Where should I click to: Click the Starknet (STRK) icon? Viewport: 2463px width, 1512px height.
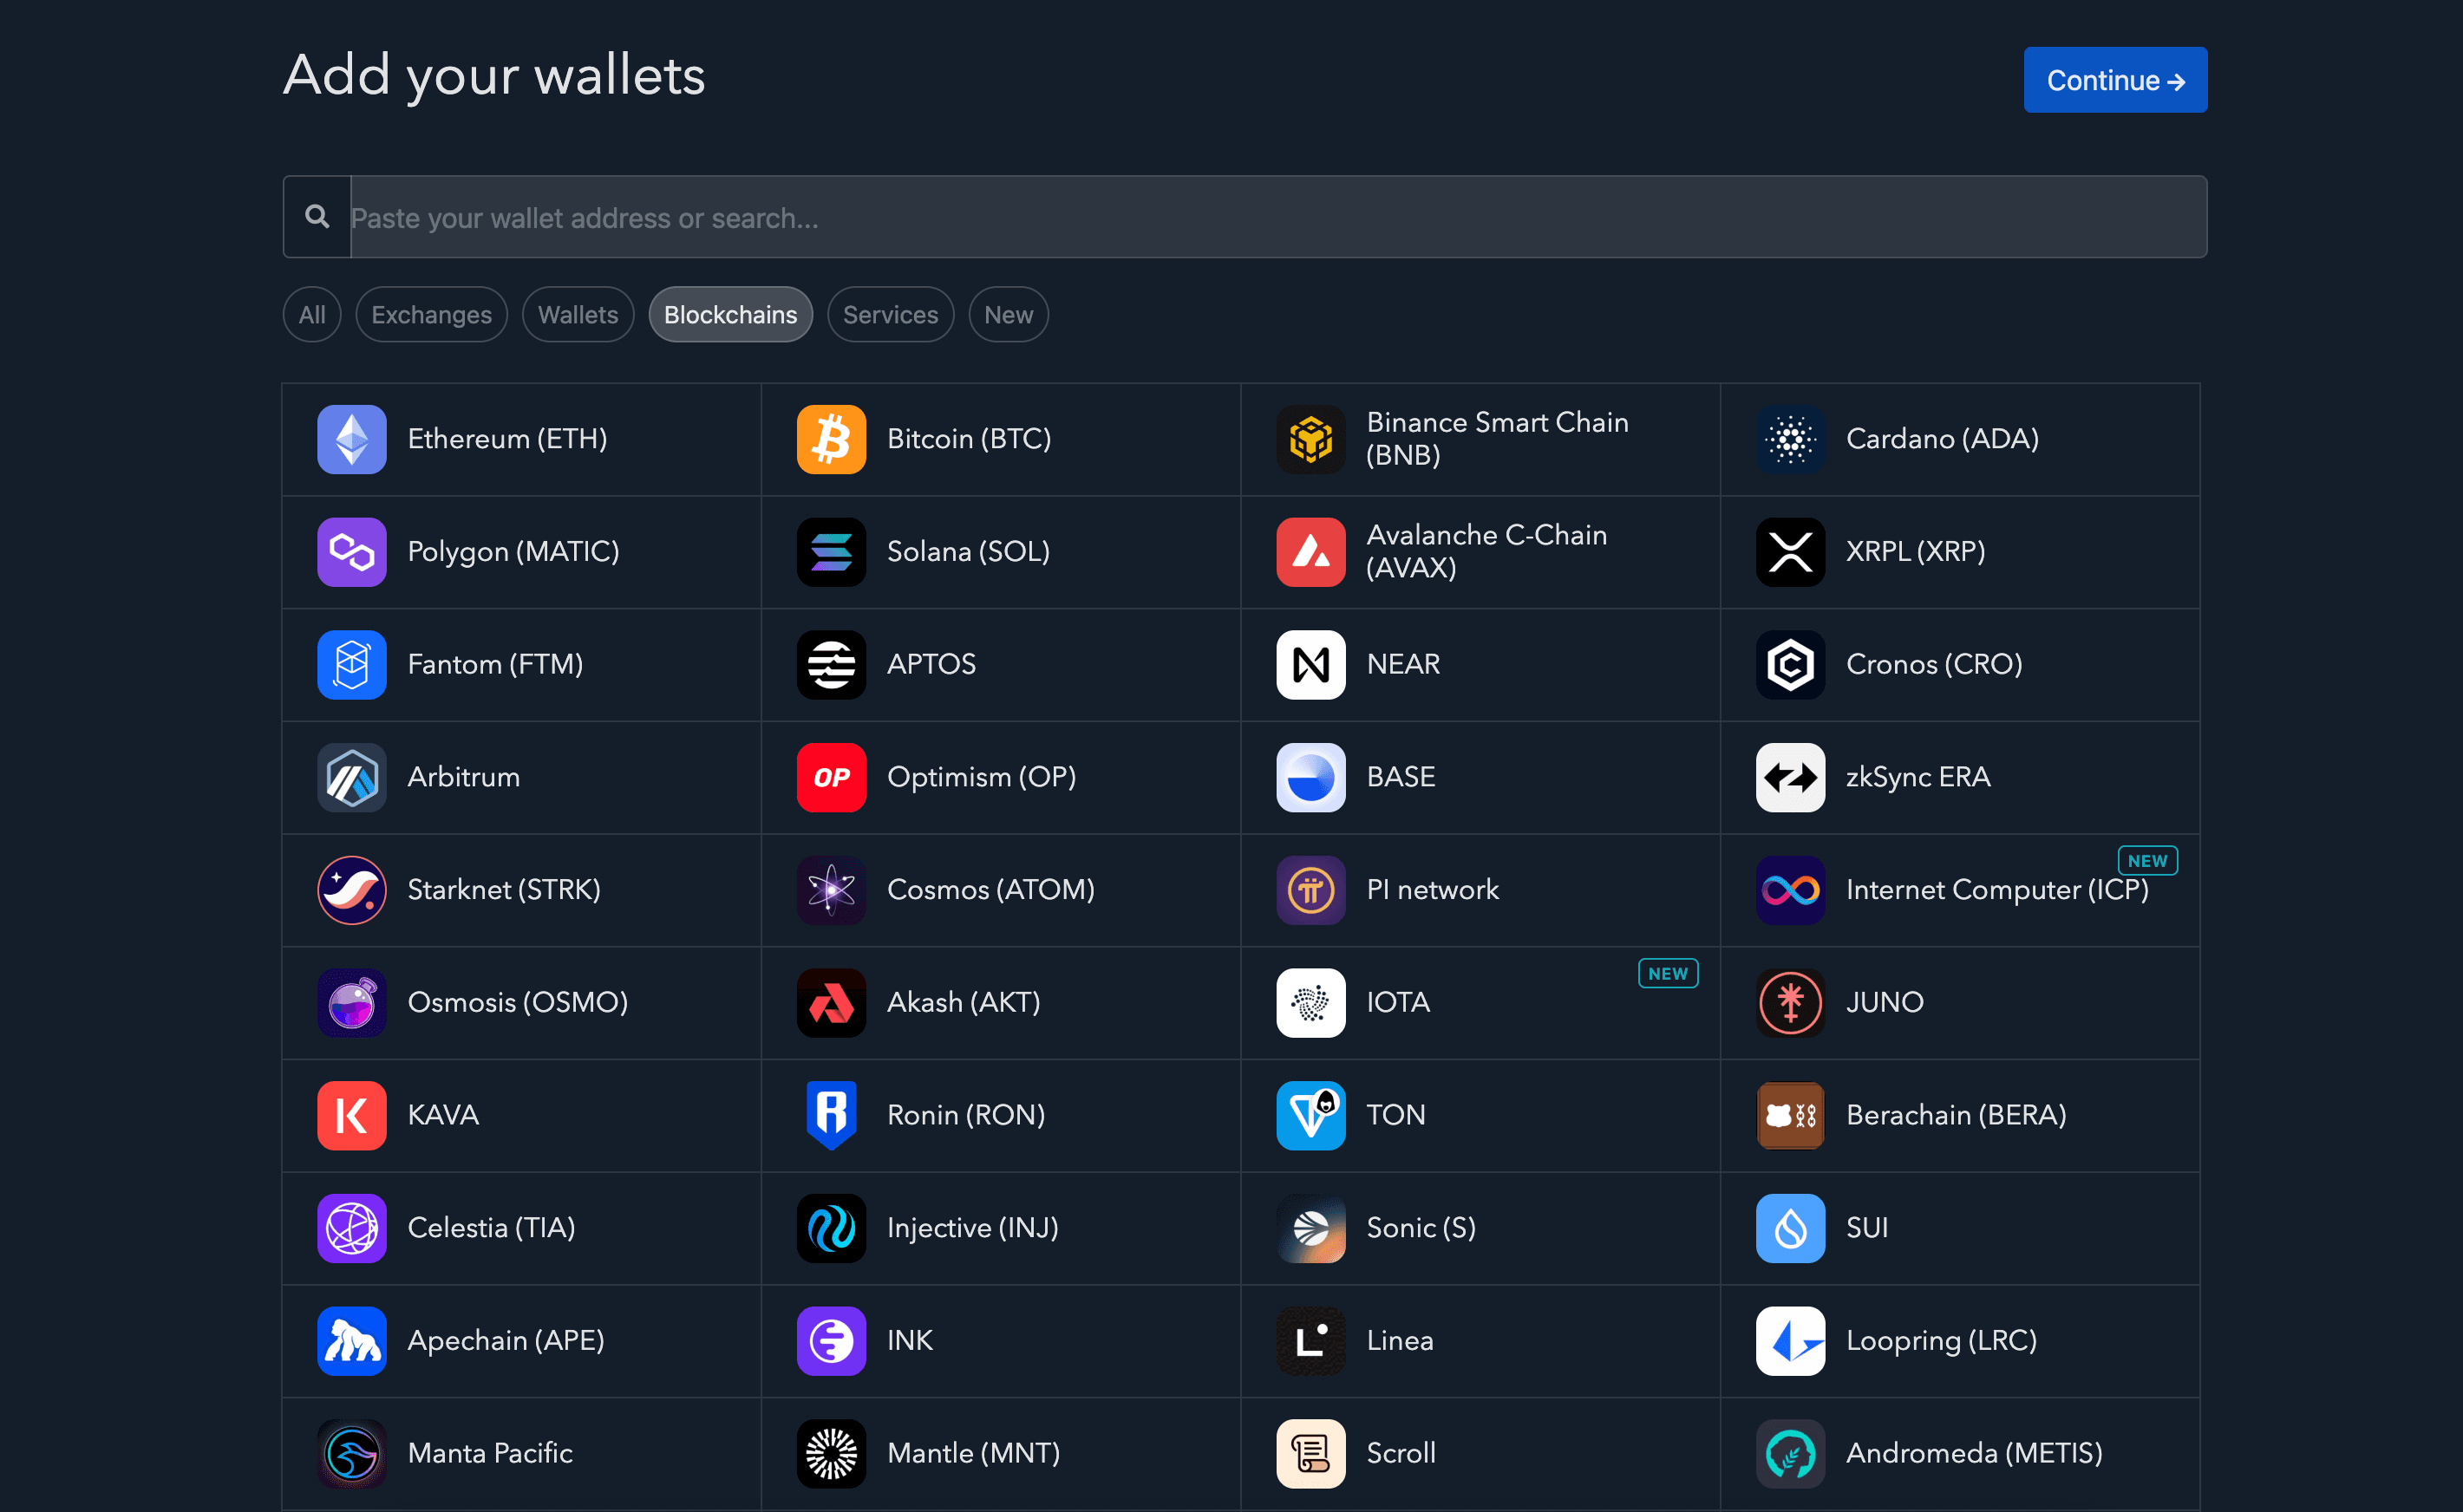tap(351, 890)
